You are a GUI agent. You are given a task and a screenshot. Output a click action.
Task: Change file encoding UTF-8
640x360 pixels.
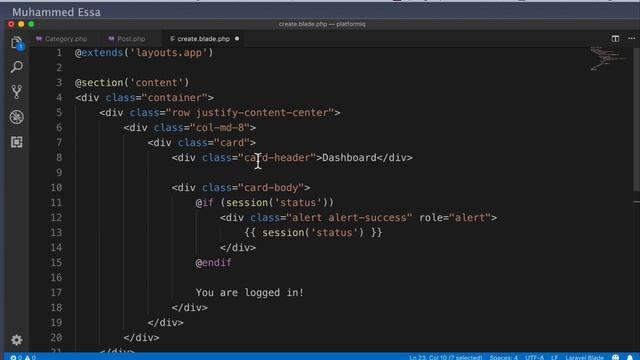pos(534,357)
